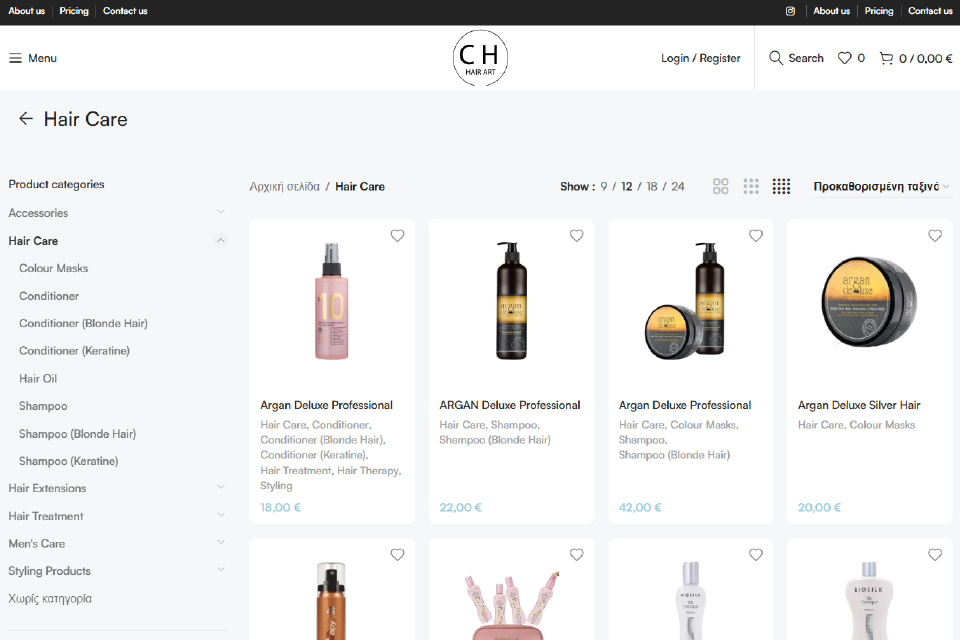Open Shampoo subcategory

tap(43, 406)
